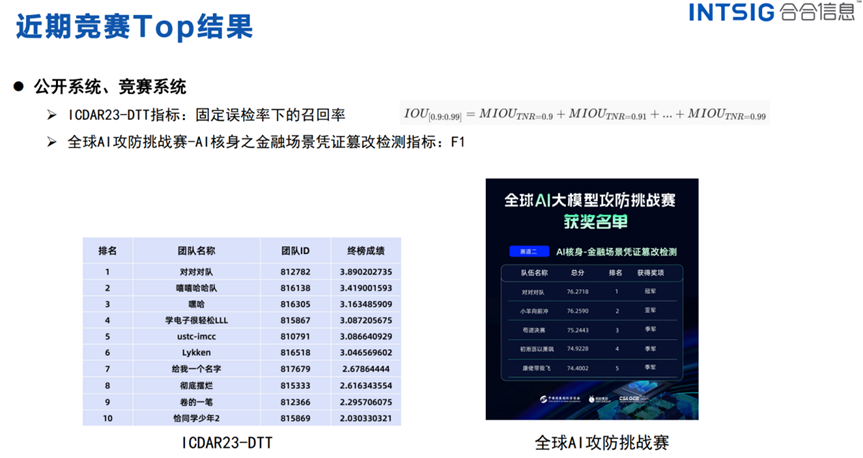Viewport: 863px width, 458px height.
Task: Click team ID 815869
Action: click(296, 418)
